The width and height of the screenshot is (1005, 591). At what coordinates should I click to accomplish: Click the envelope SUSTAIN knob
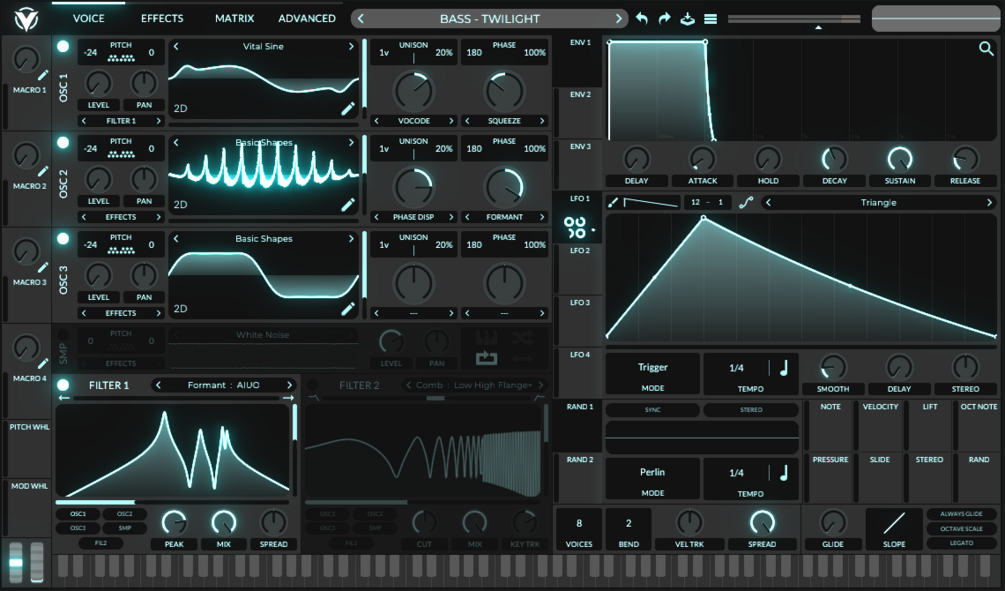900,159
